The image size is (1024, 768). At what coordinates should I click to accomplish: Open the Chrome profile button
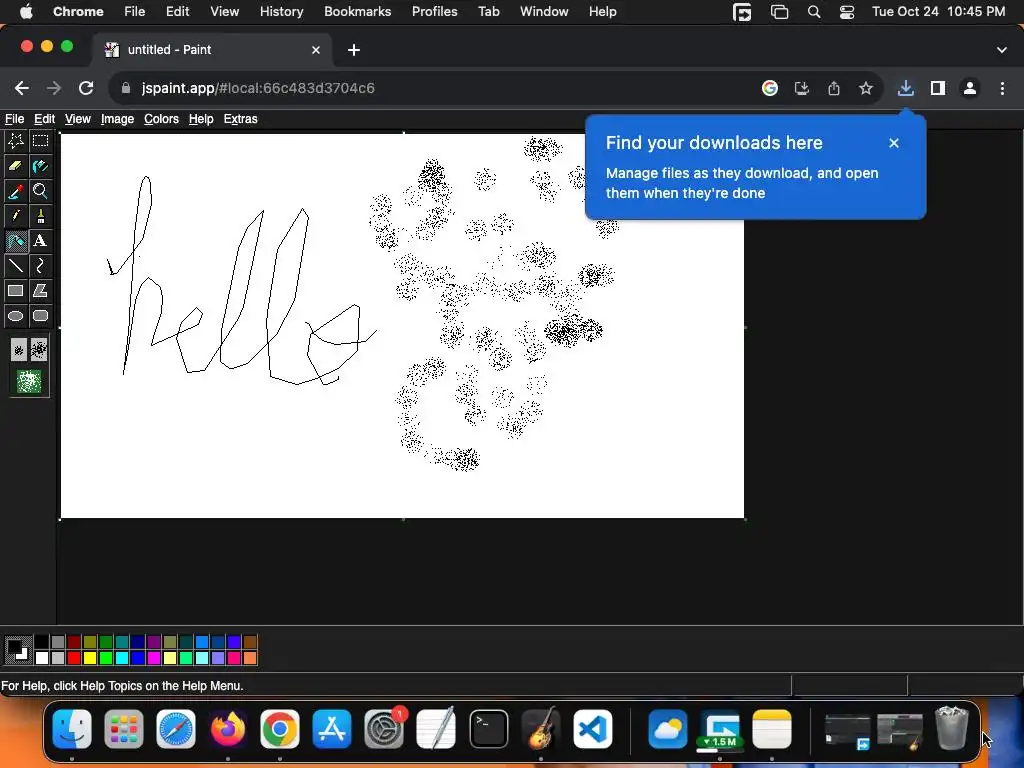(970, 88)
